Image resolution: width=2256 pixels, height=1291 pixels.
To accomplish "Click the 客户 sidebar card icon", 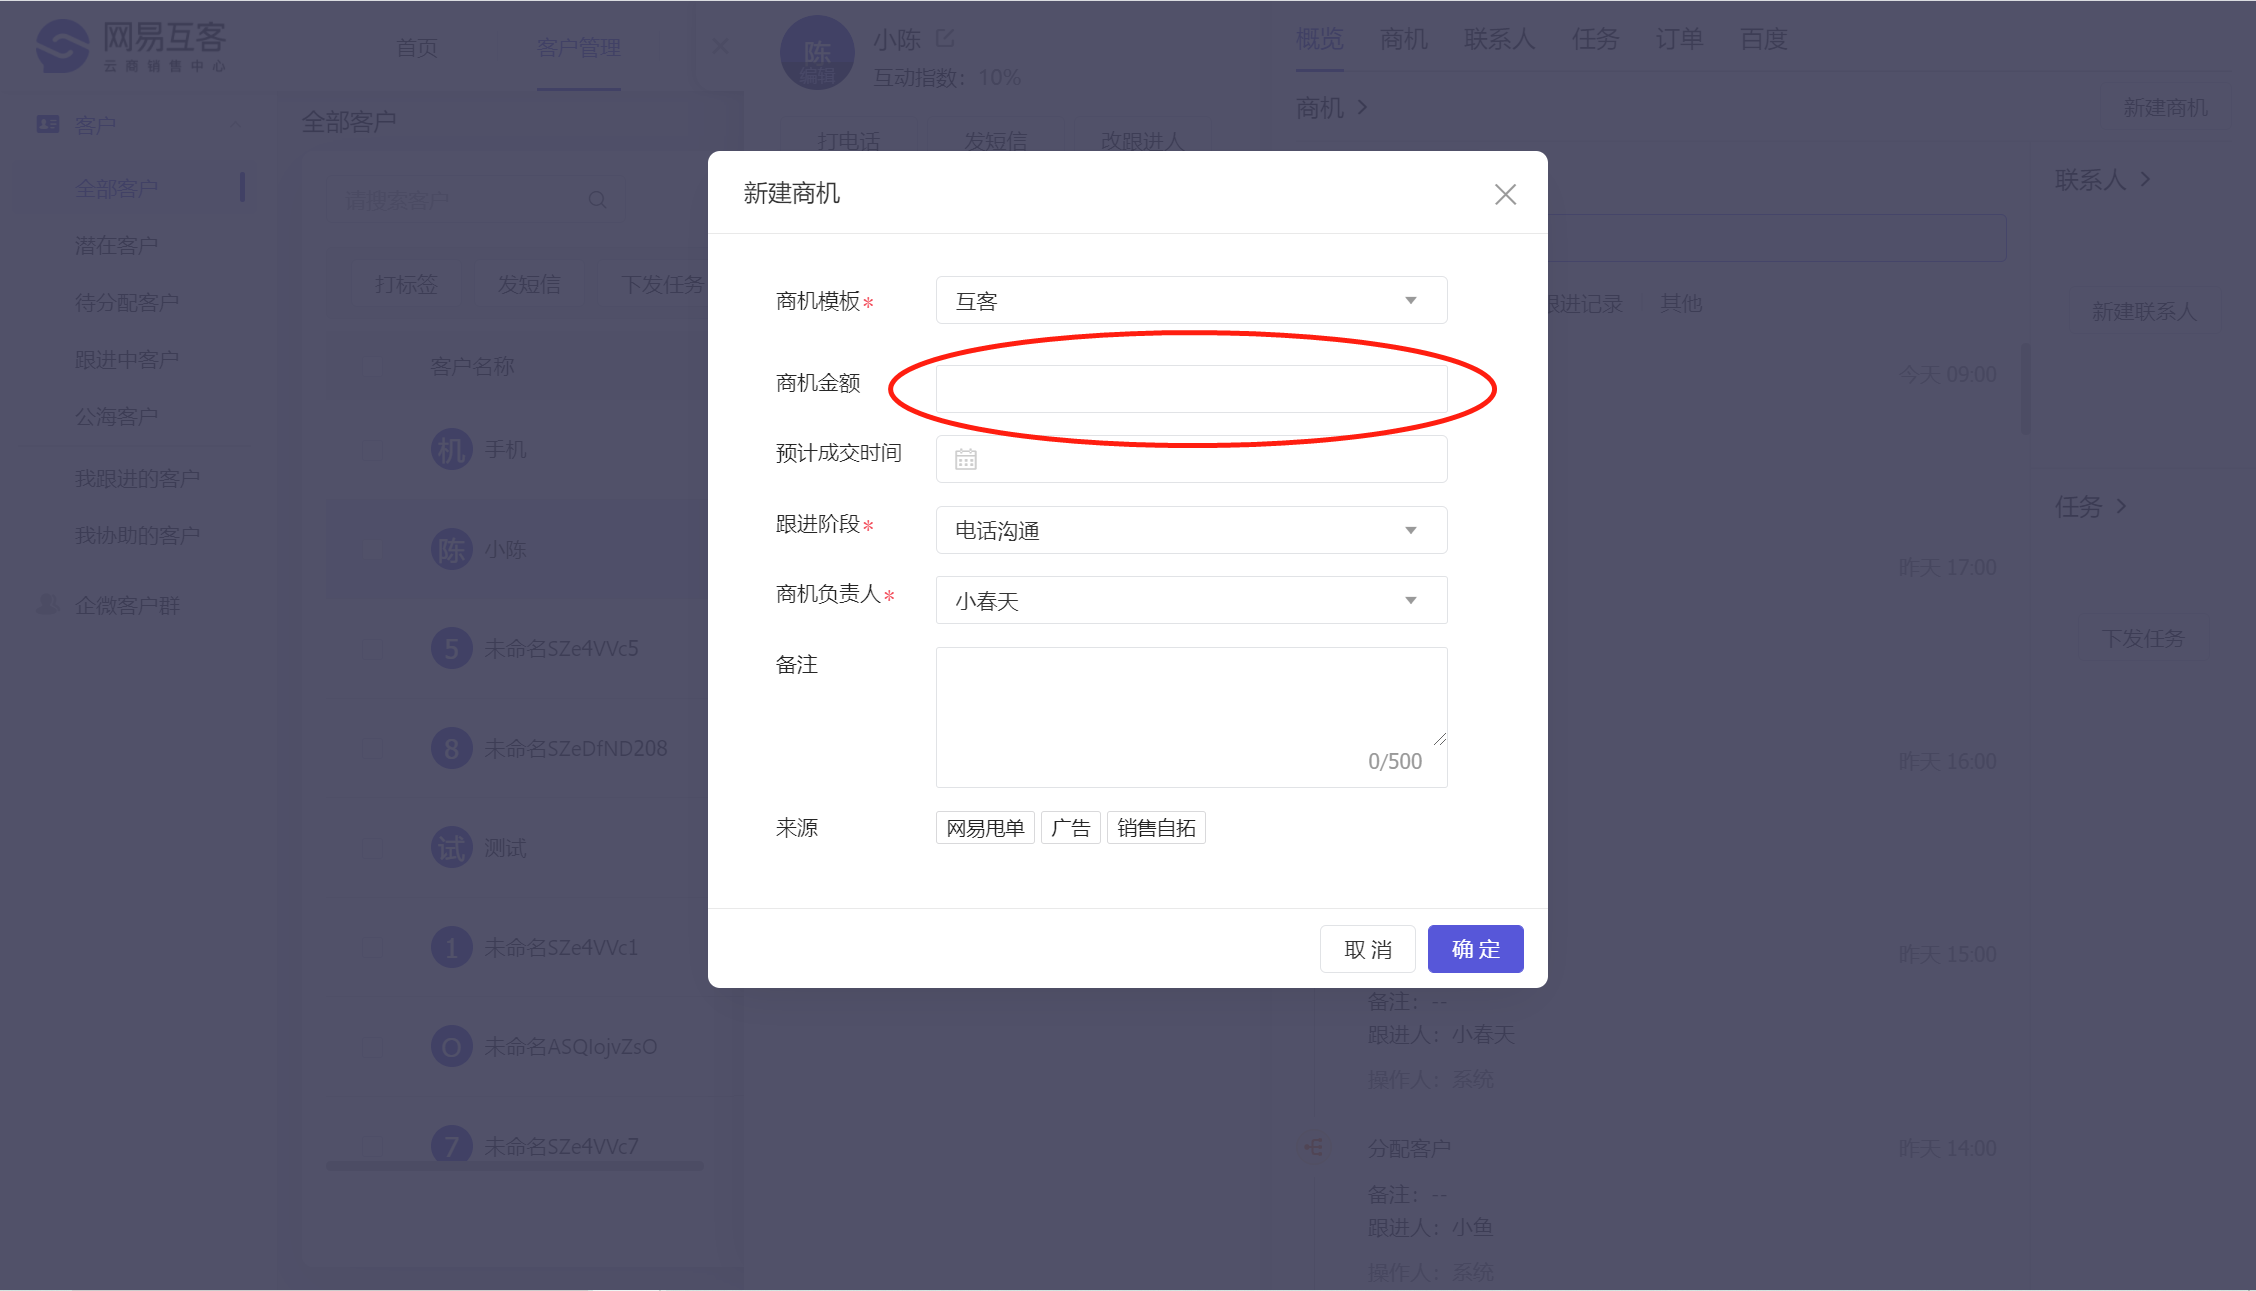I will coord(47,124).
